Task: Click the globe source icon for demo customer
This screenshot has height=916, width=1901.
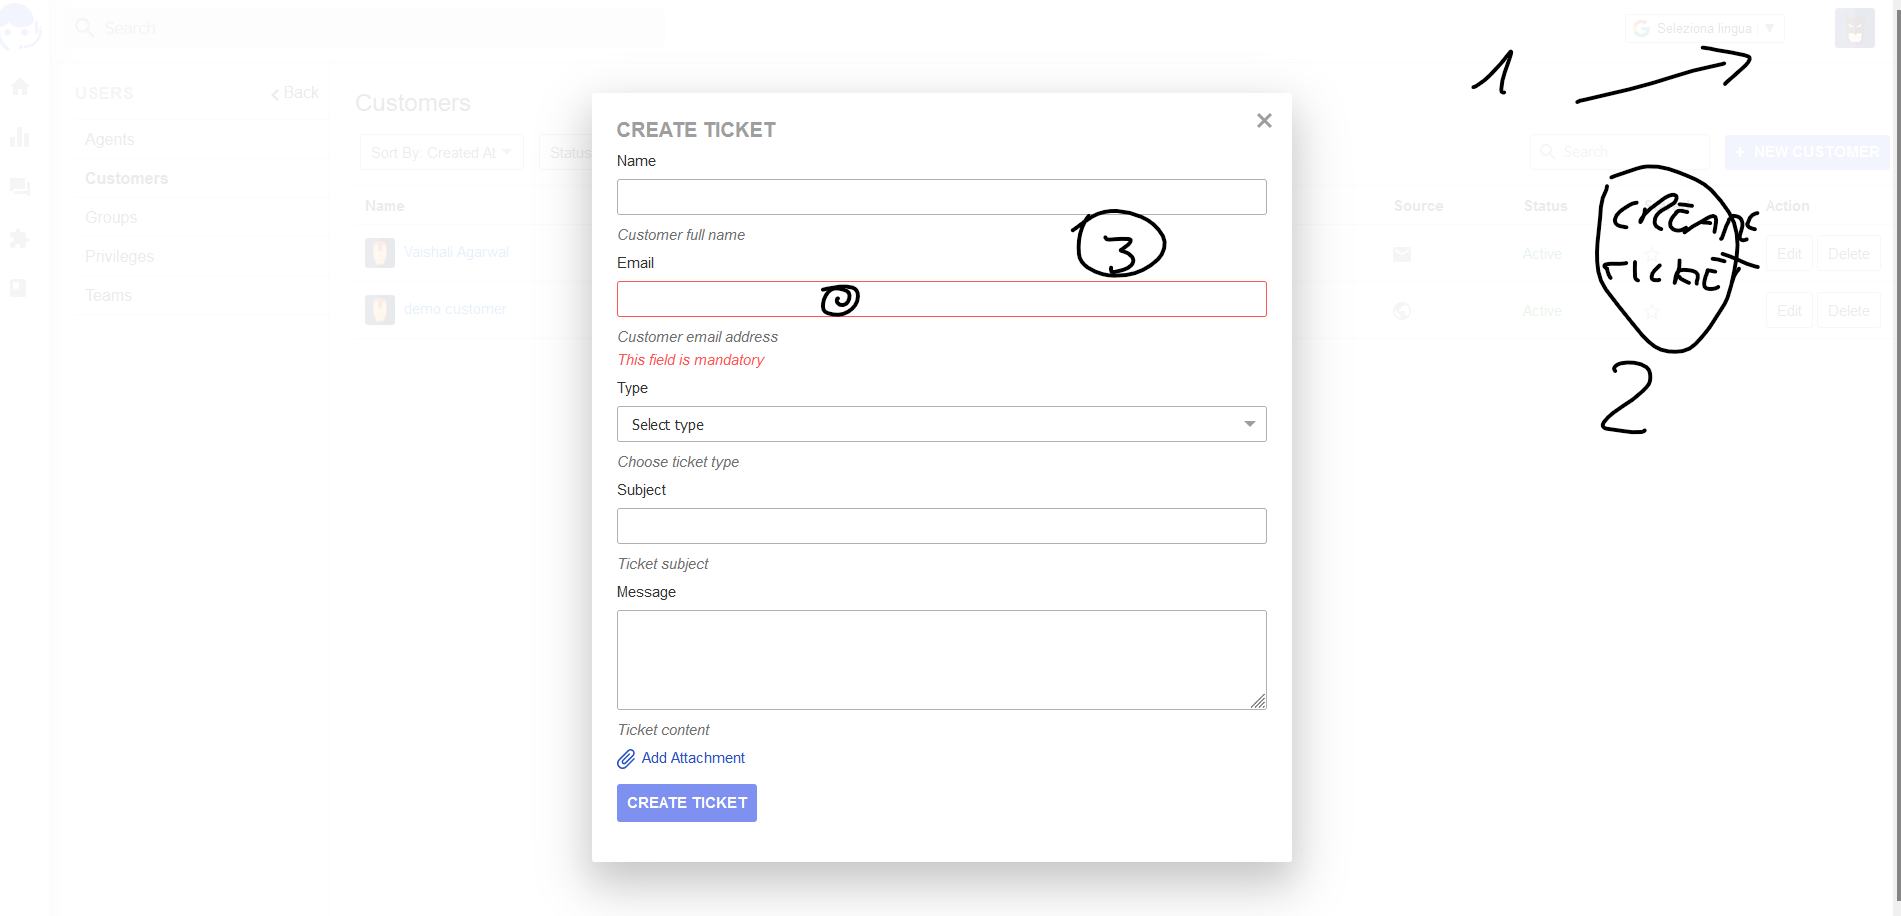Action: click(x=1401, y=311)
